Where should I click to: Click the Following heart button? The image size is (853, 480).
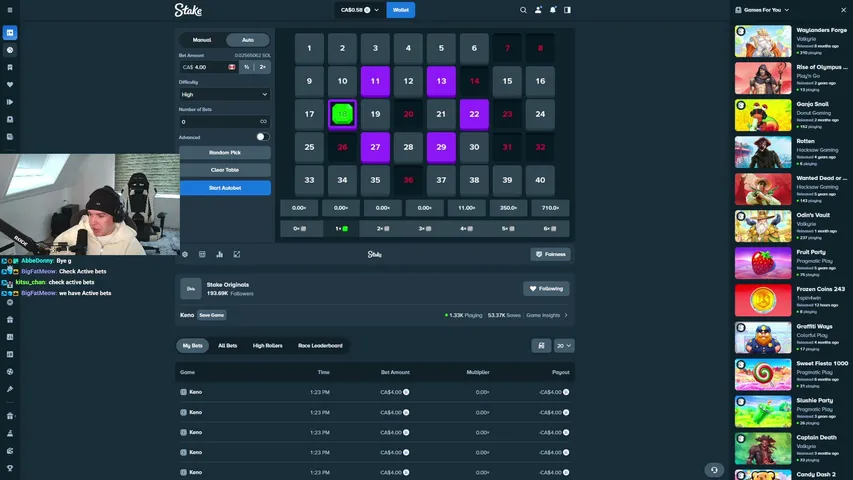(546, 288)
